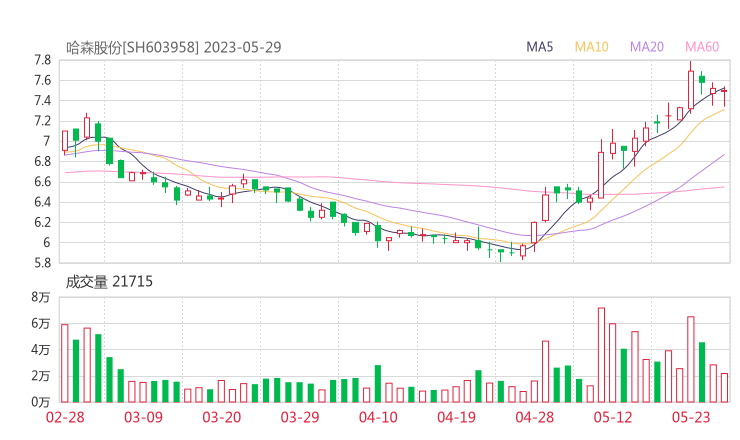Click the 03-09 date axis label
Viewport: 740px width, 440px height.
pos(143,417)
